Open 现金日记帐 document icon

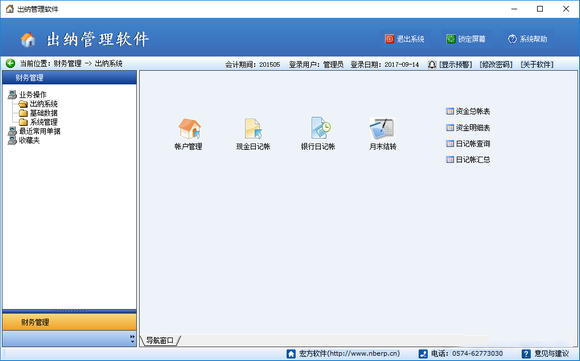click(253, 128)
